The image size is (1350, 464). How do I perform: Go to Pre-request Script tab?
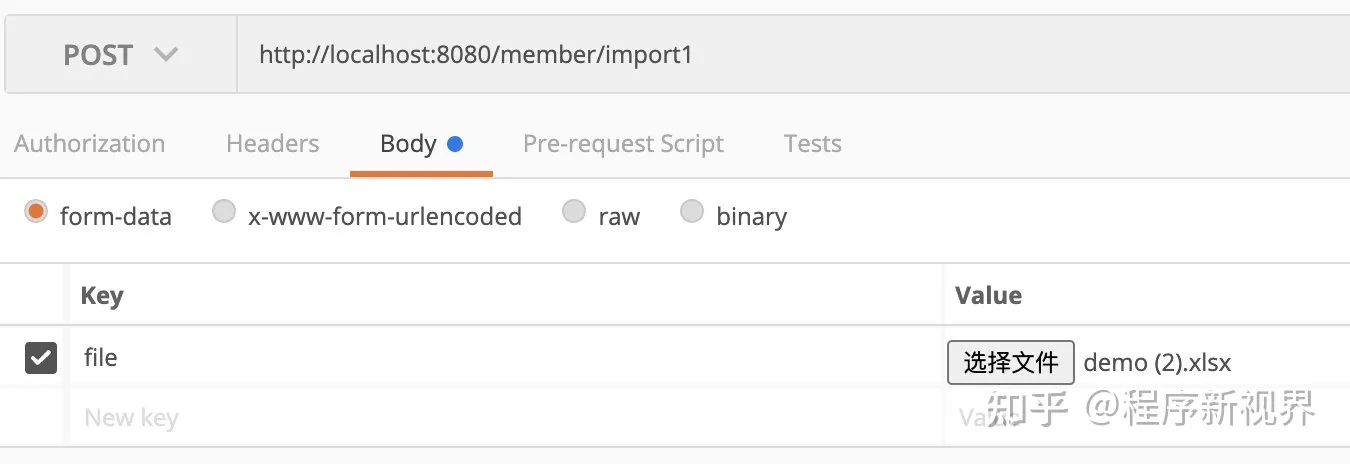pos(623,144)
